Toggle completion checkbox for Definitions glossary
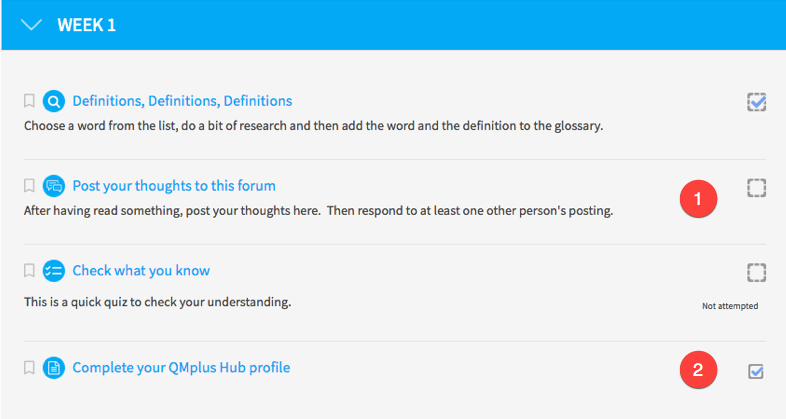 pyautogui.click(x=756, y=102)
